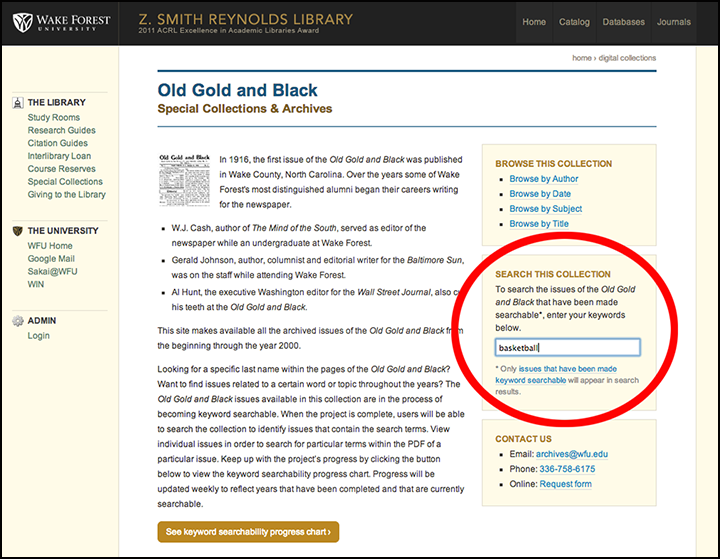This screenshot has width=720, height=559.
Task: Click the Old Gold and Black heading
Action: (237, 90)
